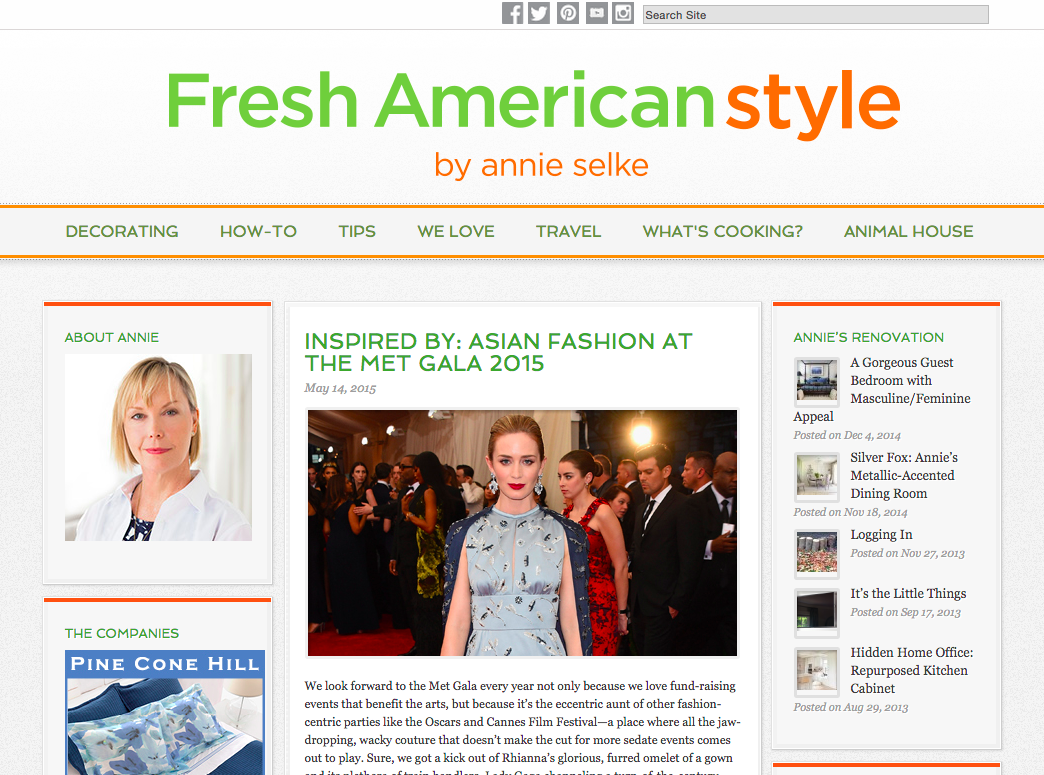Open Silver Fox Dining Room post link
1044x775 pixels.
904,475
